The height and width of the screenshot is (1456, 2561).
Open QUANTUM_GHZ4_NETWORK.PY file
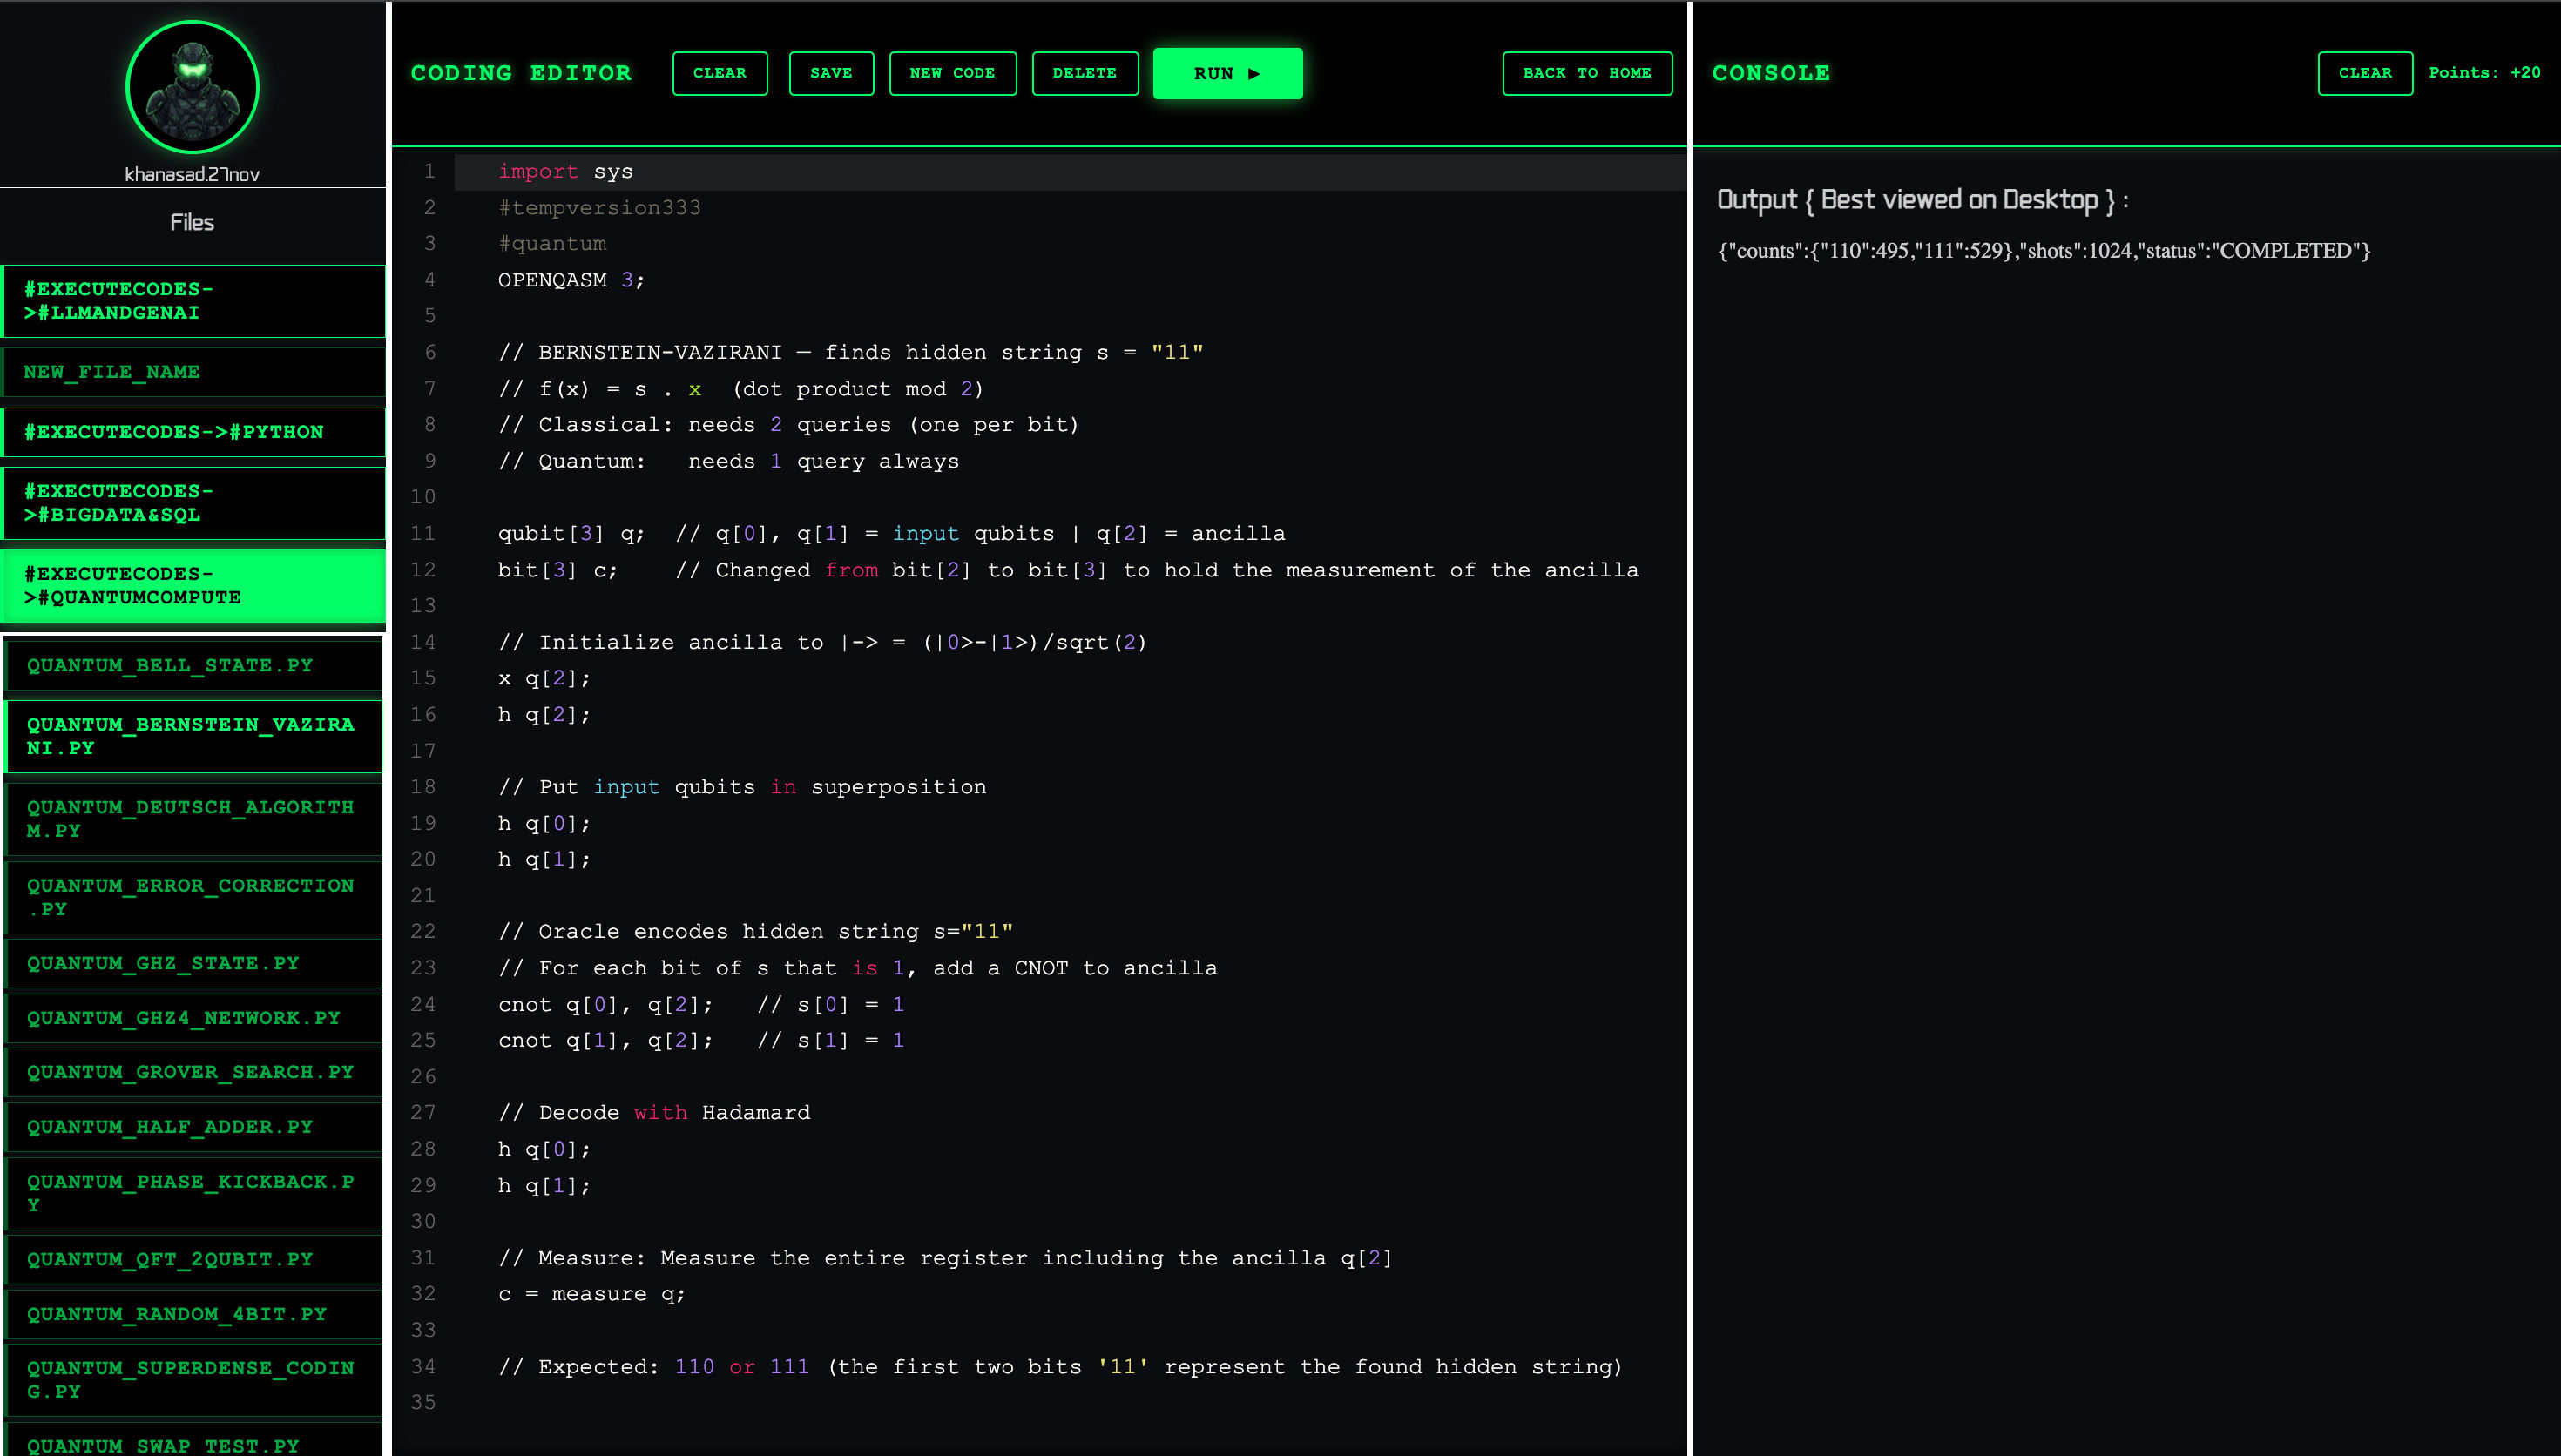193,1018
